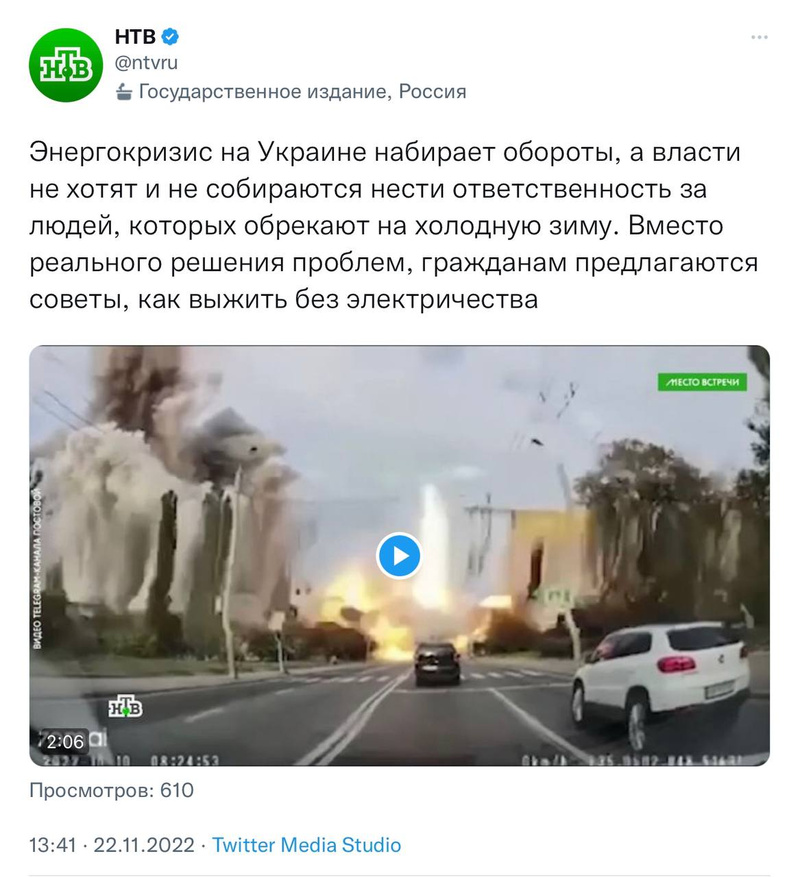This screenshot has height=877, width=800.
Task: Open the @ntvru handle profile
Action: 146,63
